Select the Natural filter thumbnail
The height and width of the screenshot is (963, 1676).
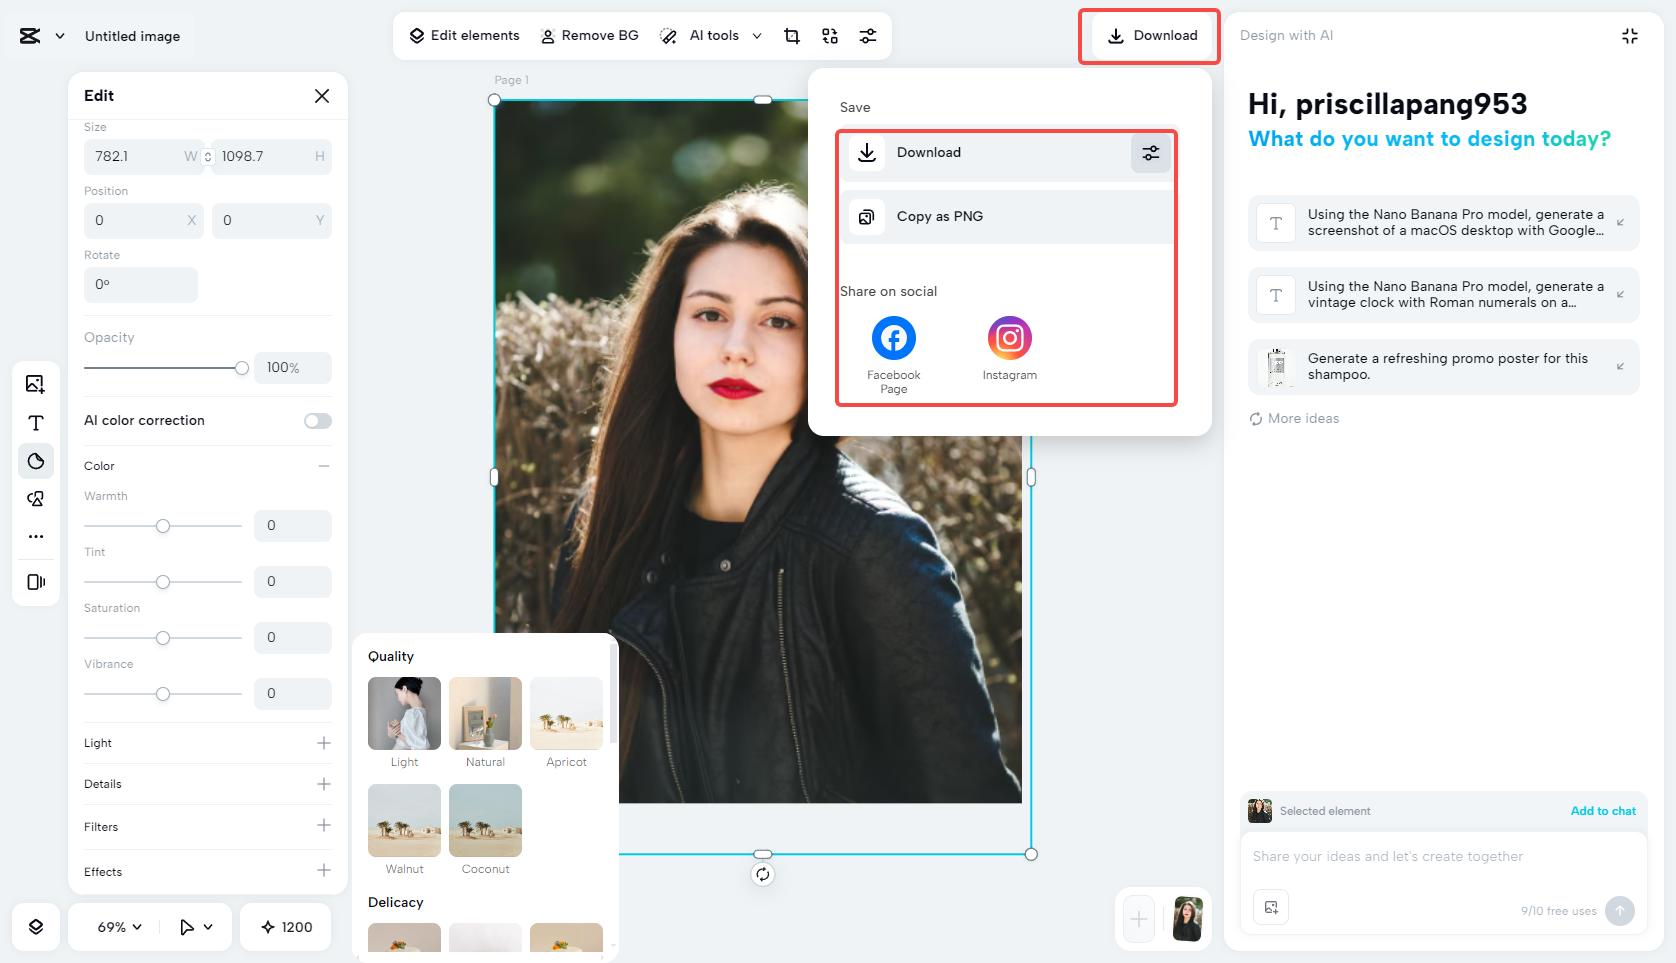(x=485, y=713)
